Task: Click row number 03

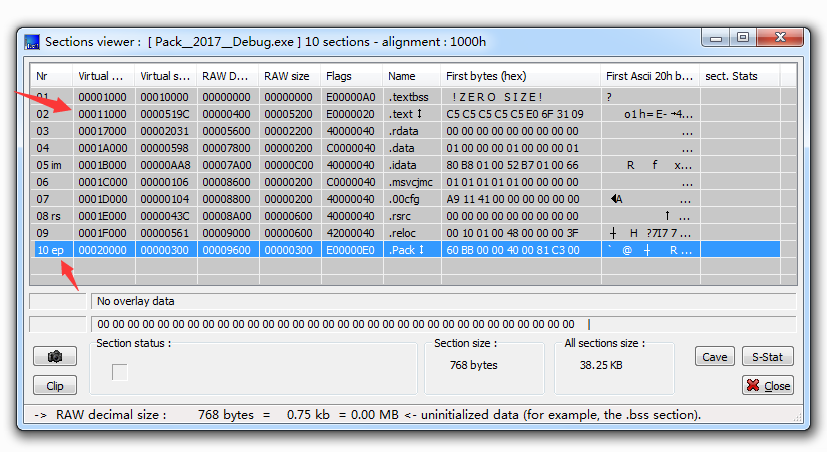Action: pyautogui.click(x=43, y=131)
